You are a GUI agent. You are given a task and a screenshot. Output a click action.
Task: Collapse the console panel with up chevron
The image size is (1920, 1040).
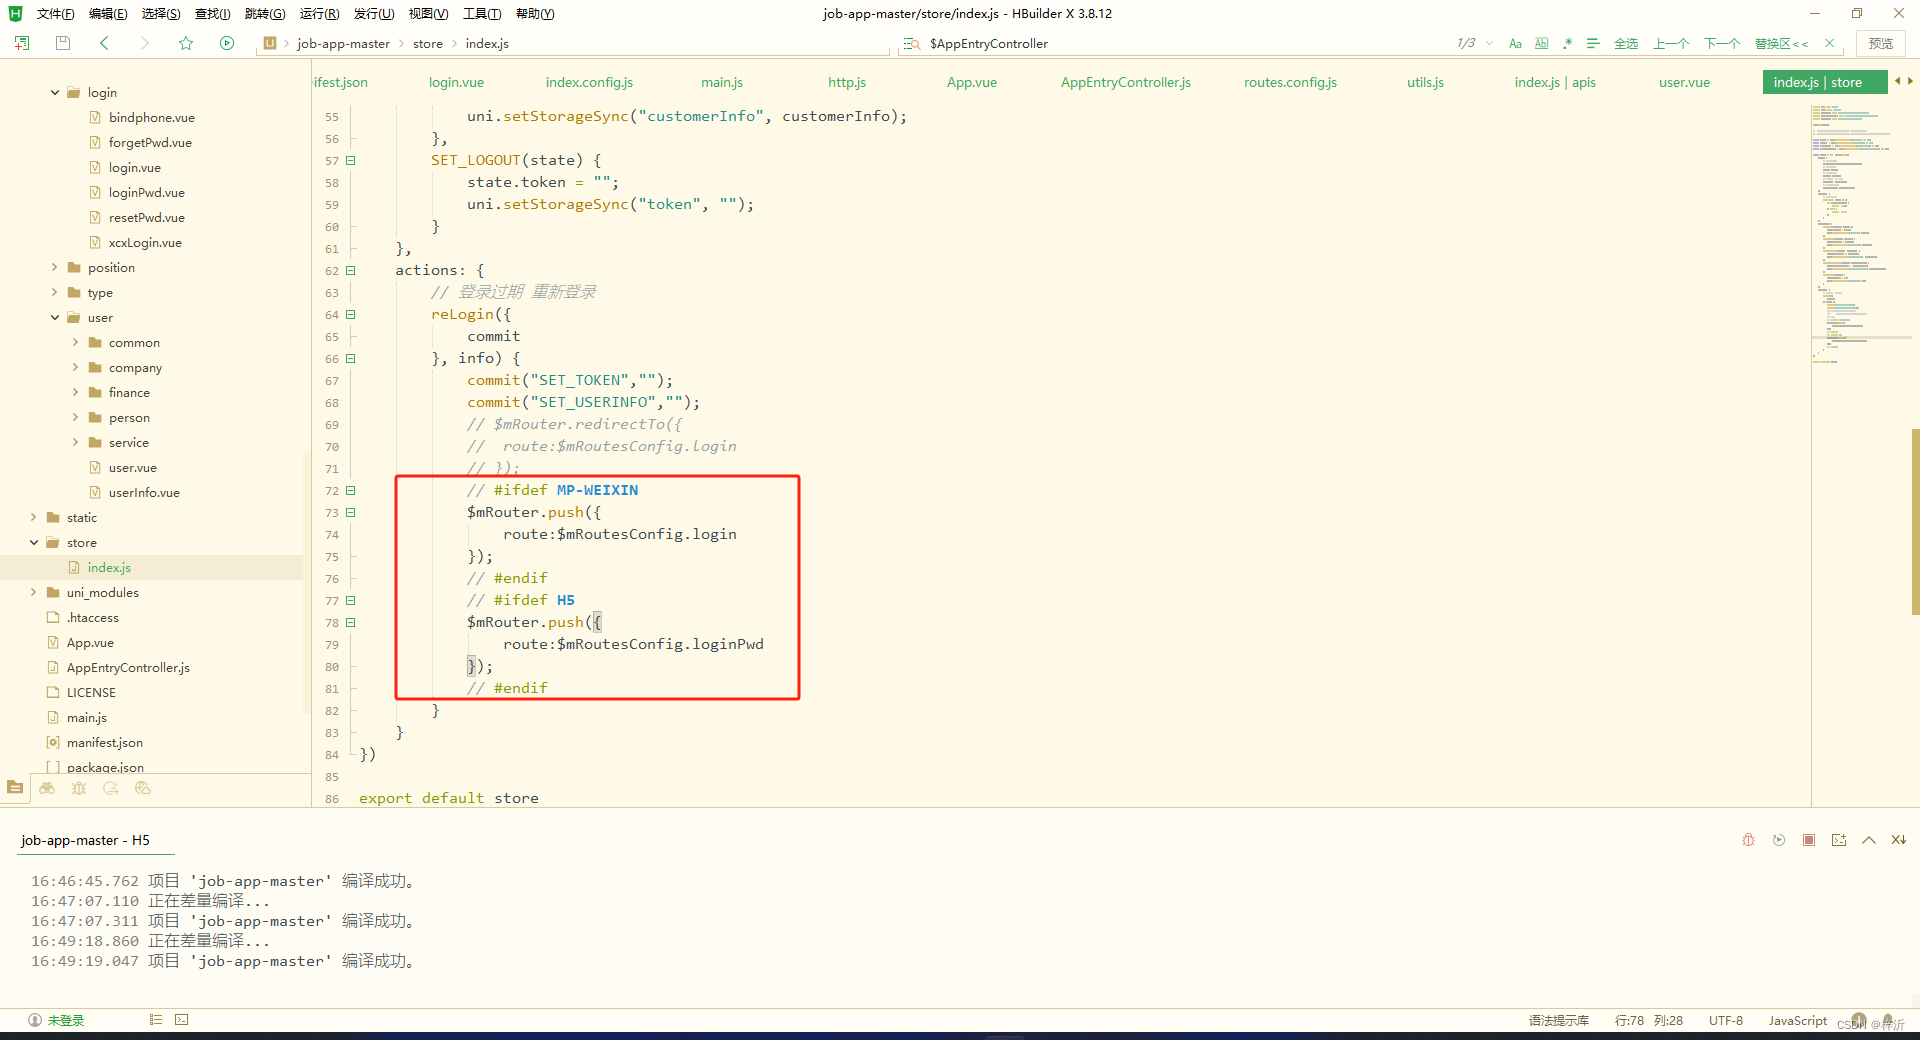1869,840
